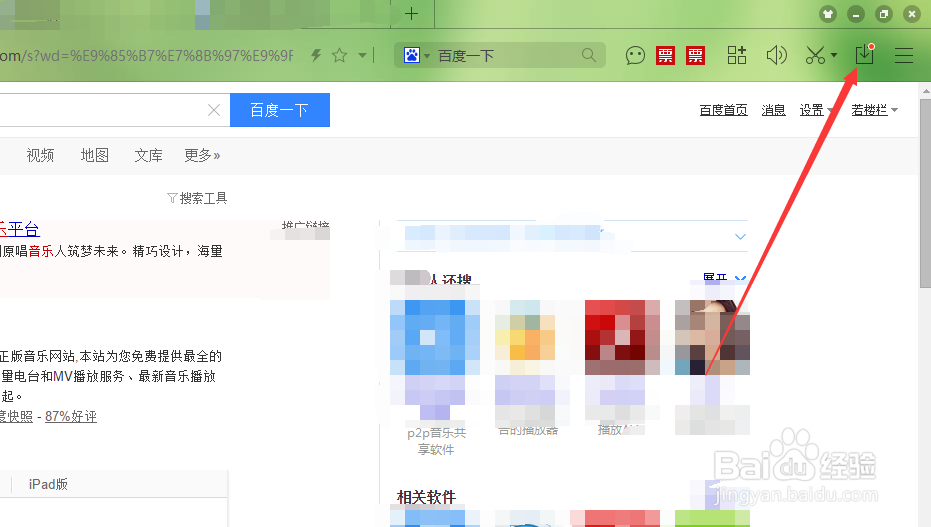Click the scissors screenshot tool

point(815,55)
